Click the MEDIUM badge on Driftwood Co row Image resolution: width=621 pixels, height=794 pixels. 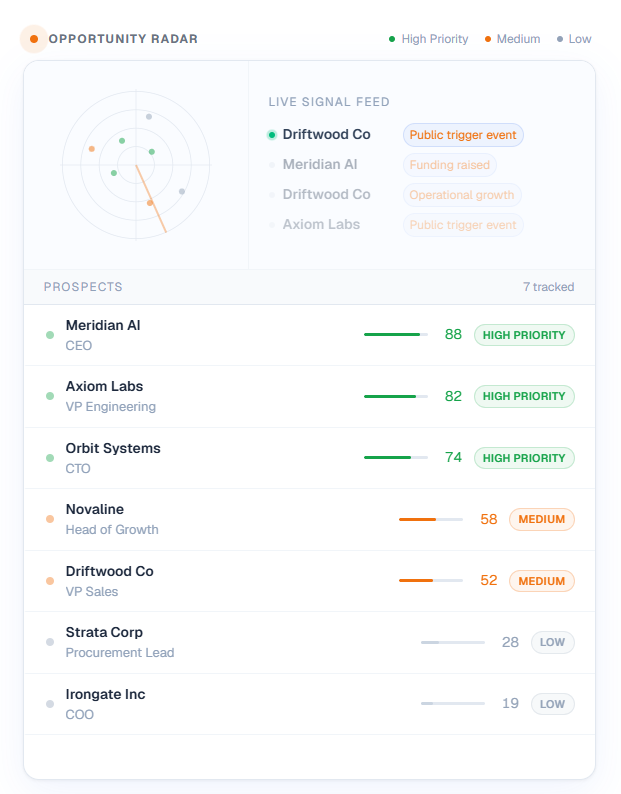coord(541,581)
